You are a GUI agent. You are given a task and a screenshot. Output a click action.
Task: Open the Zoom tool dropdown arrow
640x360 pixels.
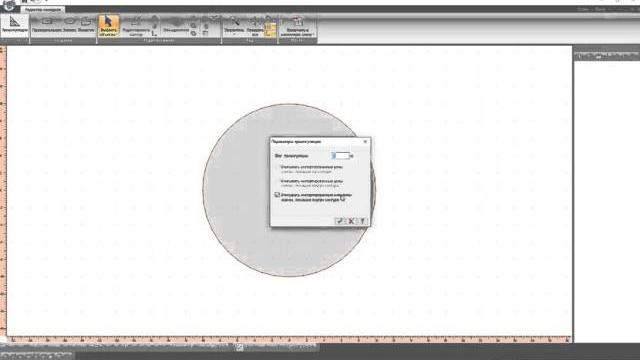pyautogui.click(x=234, y=35)
